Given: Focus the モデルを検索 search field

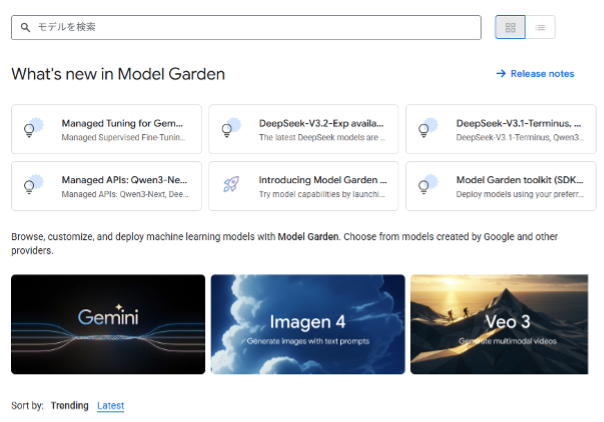Looking at the screenshot, I should (x=246, y=27).
